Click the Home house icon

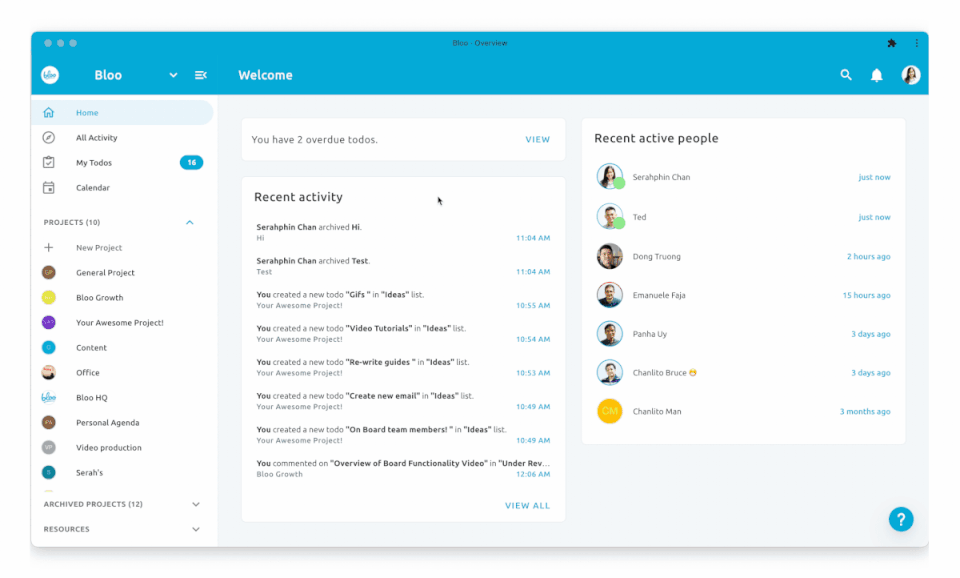click(48, 113)
